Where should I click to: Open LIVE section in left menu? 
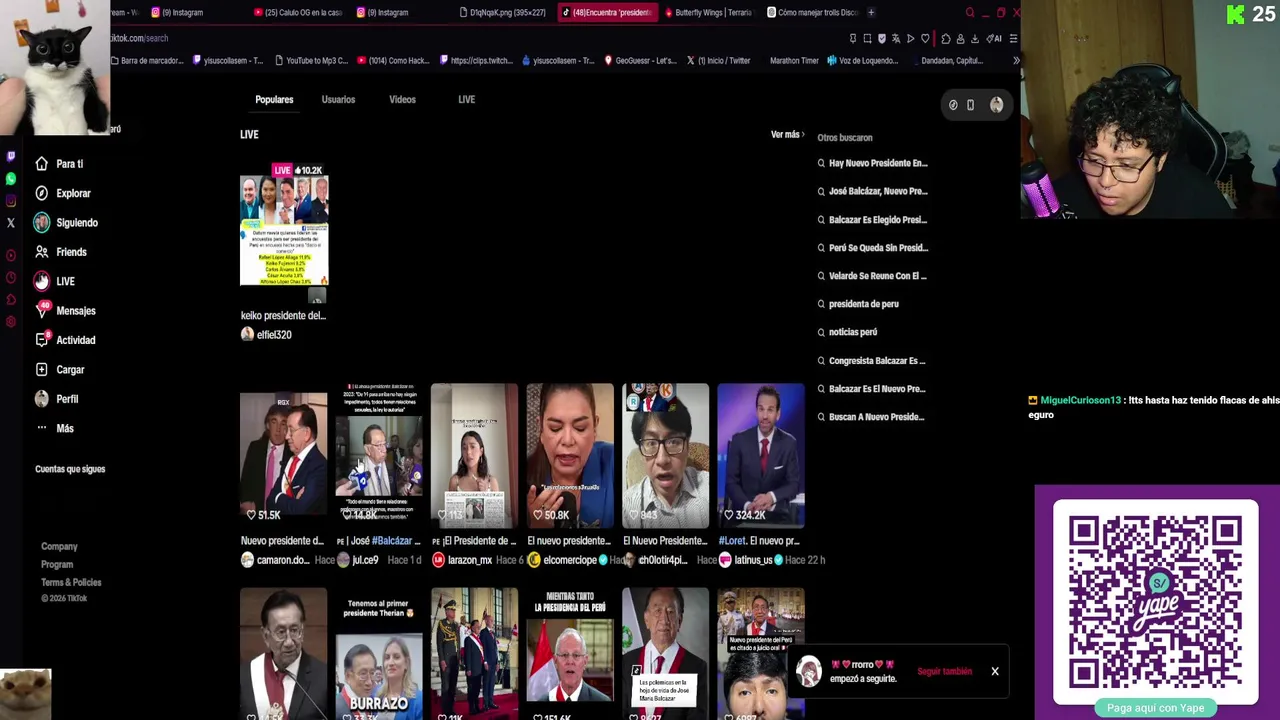pyautogui.click(x=54, y=281)
